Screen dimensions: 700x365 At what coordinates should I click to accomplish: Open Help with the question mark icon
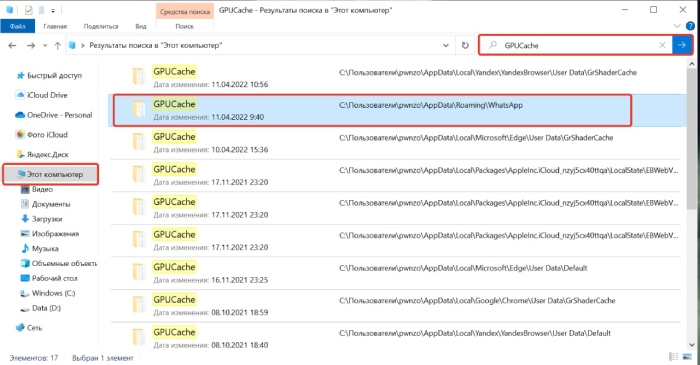point(690,26)
